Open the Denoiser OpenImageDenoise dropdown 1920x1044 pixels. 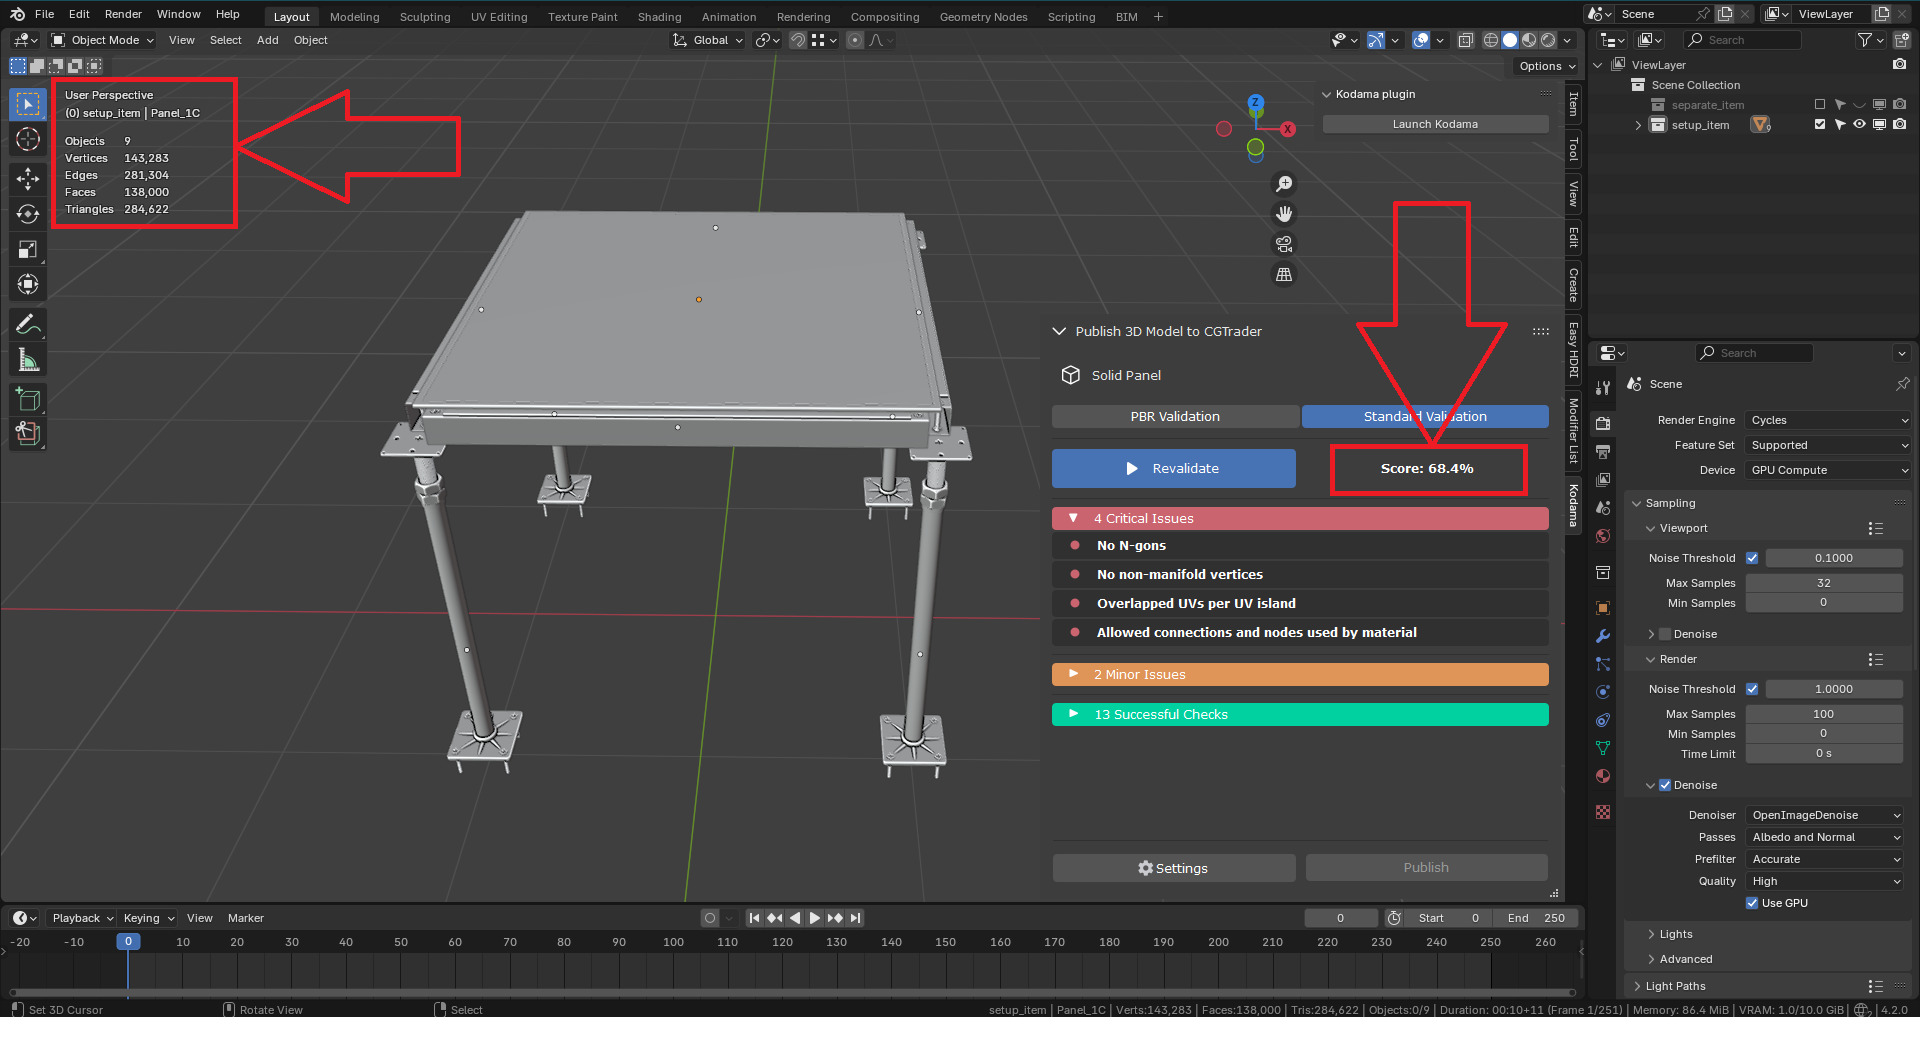pos(1824,815)
